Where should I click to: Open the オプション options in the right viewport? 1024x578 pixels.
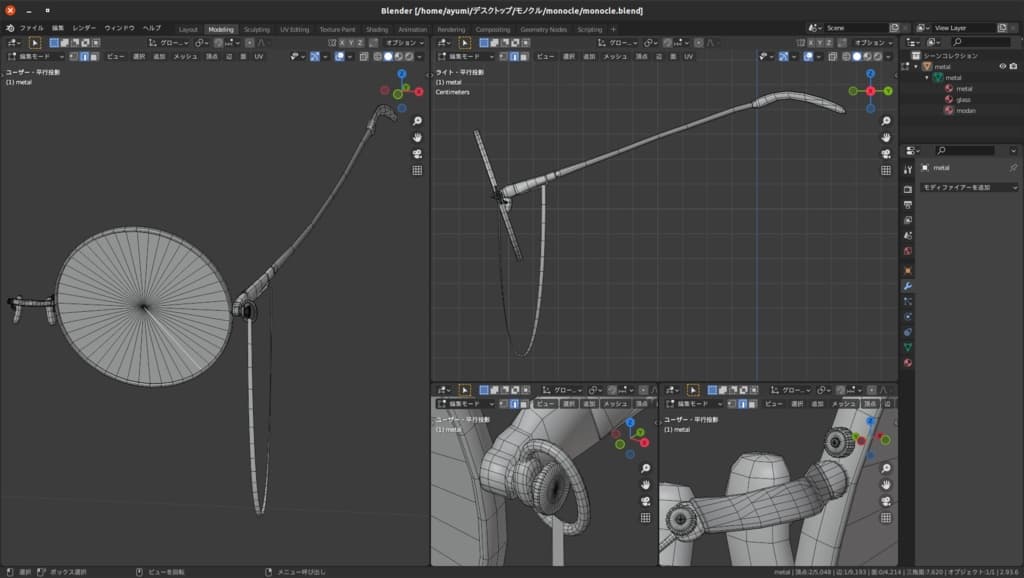(x=872, y=43)
